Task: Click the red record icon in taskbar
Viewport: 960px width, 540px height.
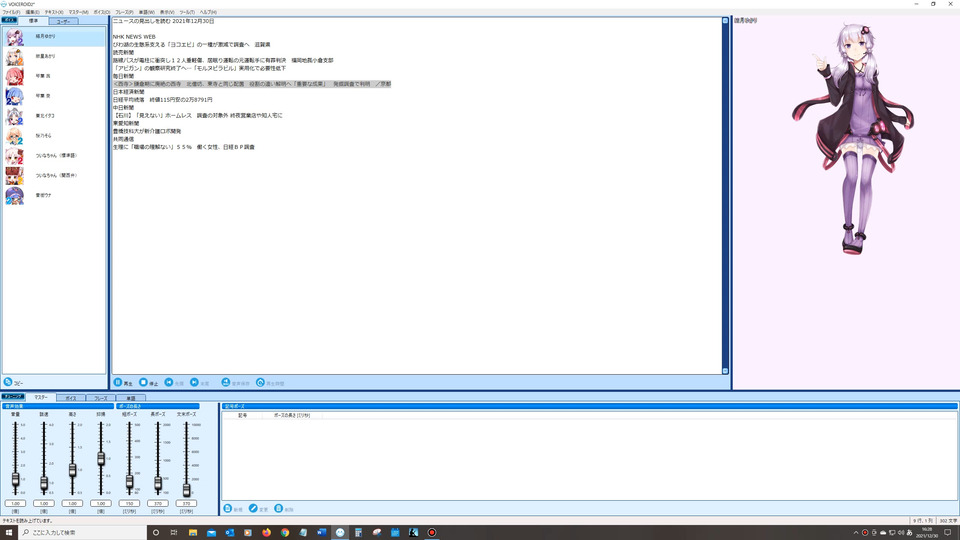Action: coord(432,533)
